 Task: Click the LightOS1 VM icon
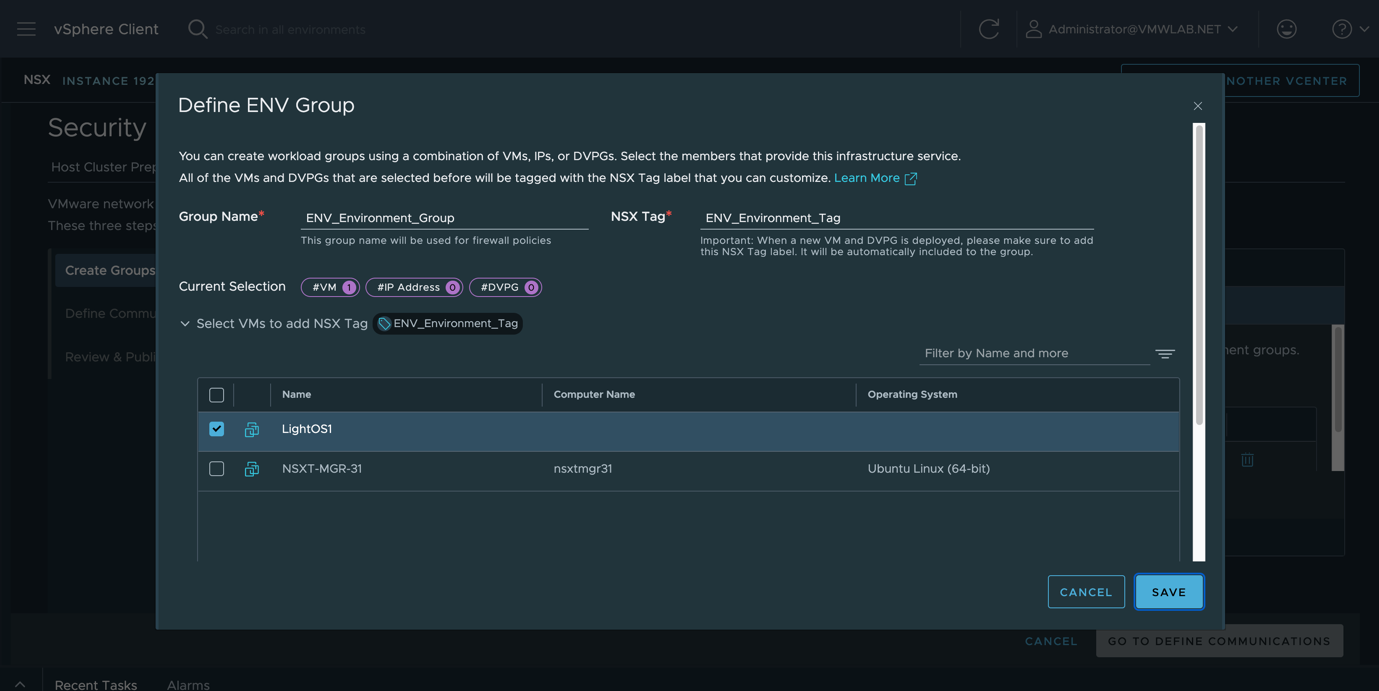(252, 430)
